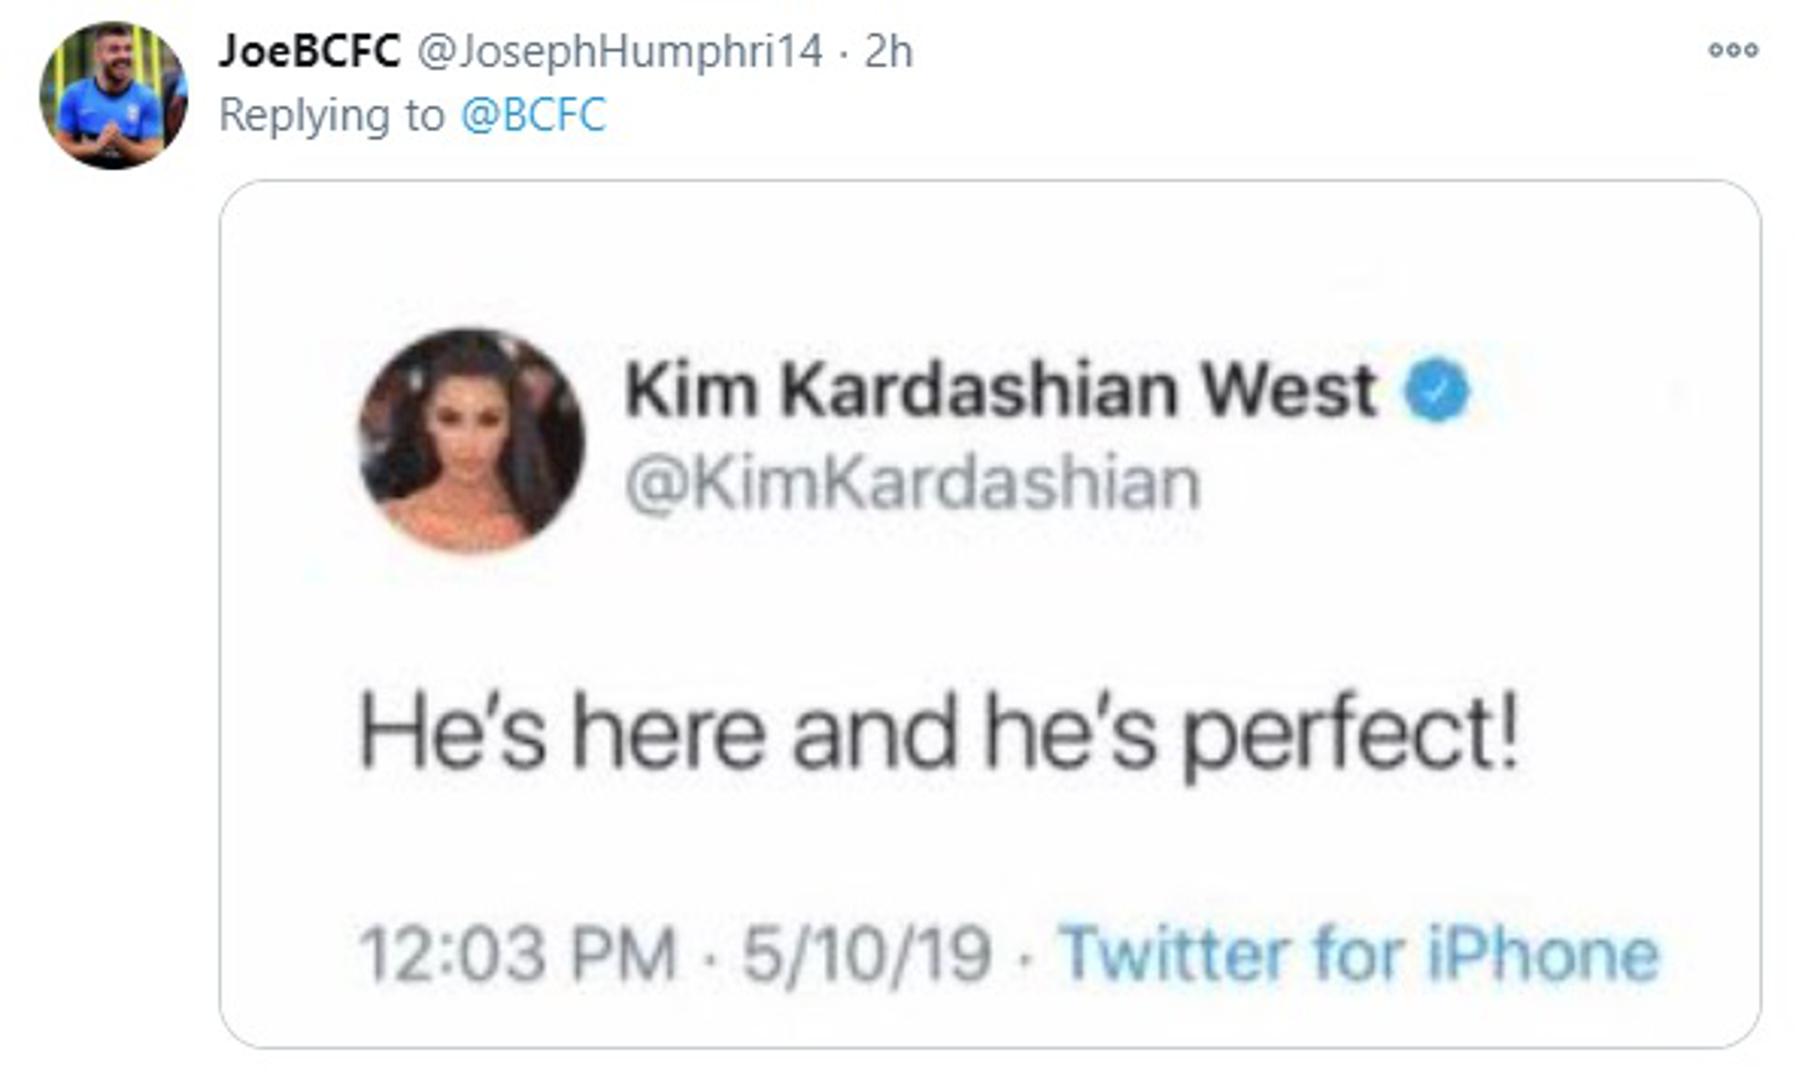Click the blue verified checkmark badge
The height and width of the screenshot is (1080, 1802).
point(1436,390)
